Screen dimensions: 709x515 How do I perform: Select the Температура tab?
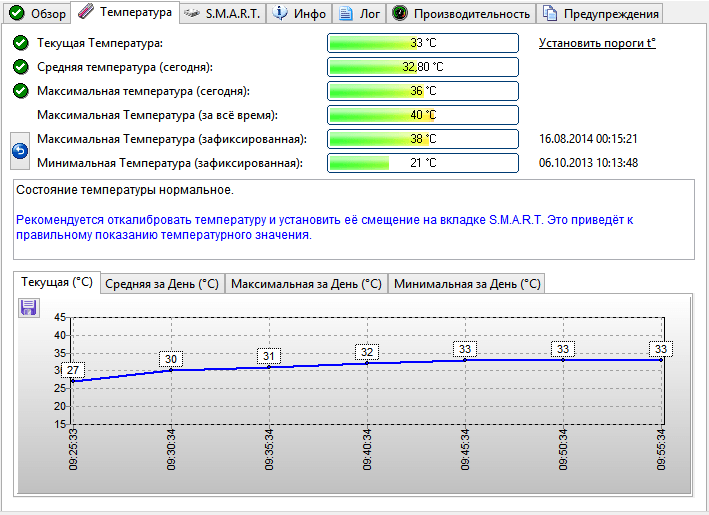click(126, 12)
